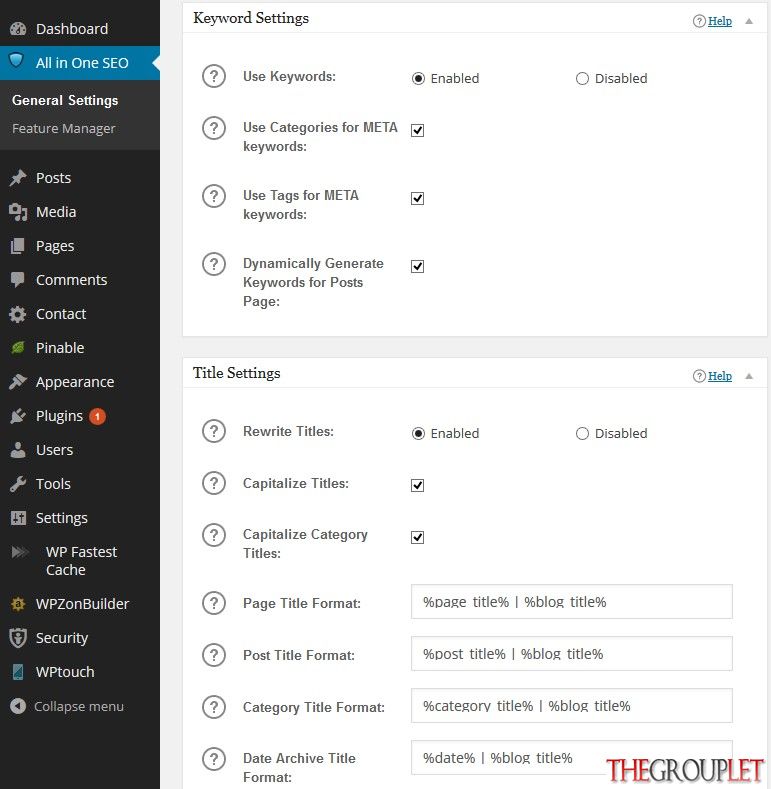Toggle Dynamically Generate Keywords for Posts Page checkbox
The height and width of the screenshot is (789, 771).
pos(417,266)
